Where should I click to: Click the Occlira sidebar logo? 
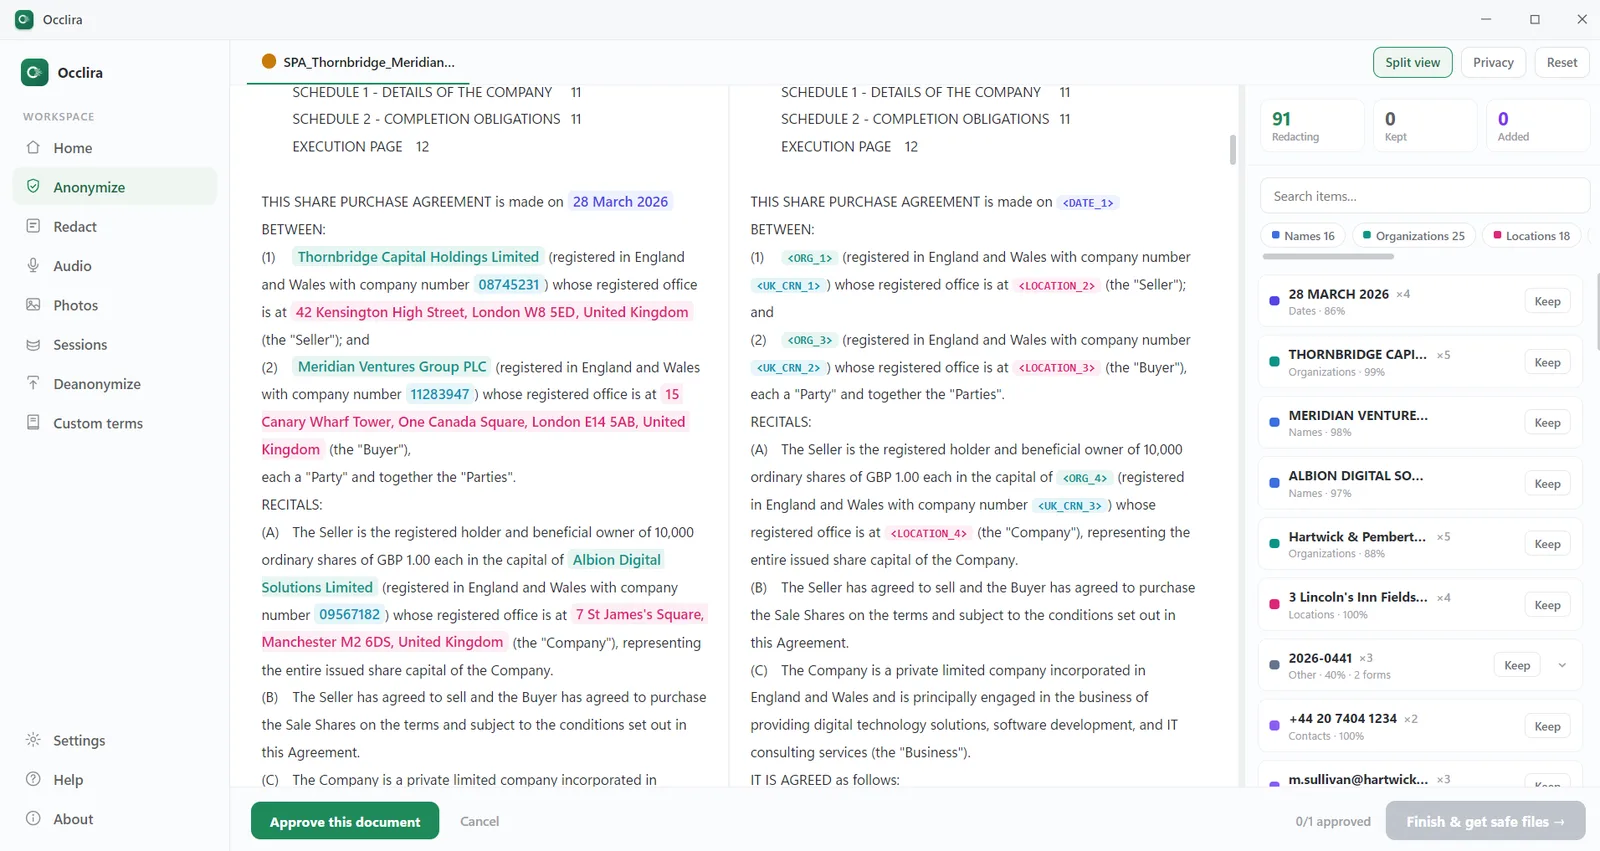[34, 72]
